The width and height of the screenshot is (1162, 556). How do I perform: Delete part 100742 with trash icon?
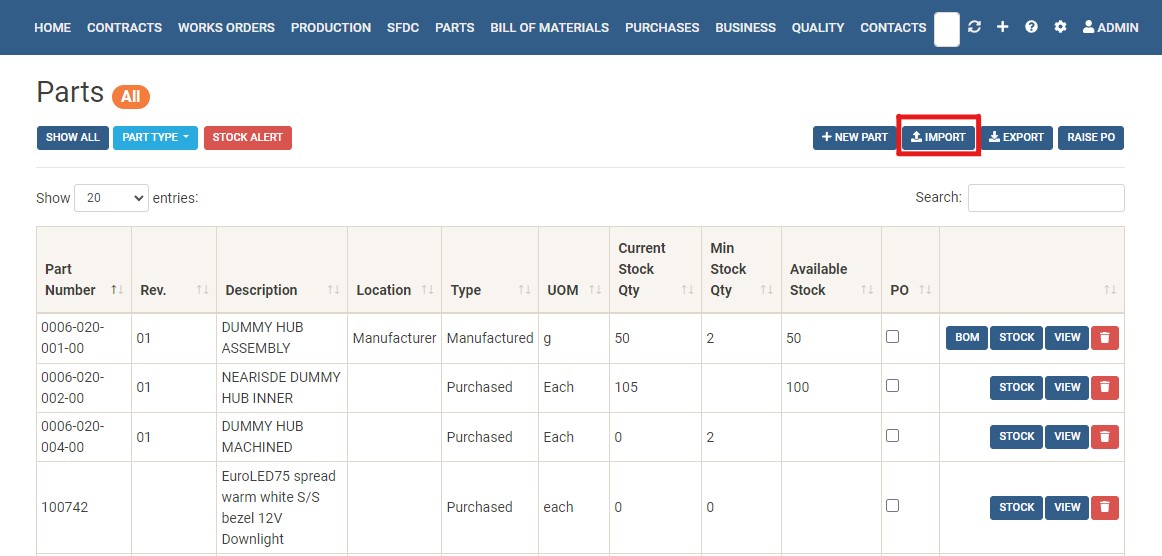pos(1104,507)
